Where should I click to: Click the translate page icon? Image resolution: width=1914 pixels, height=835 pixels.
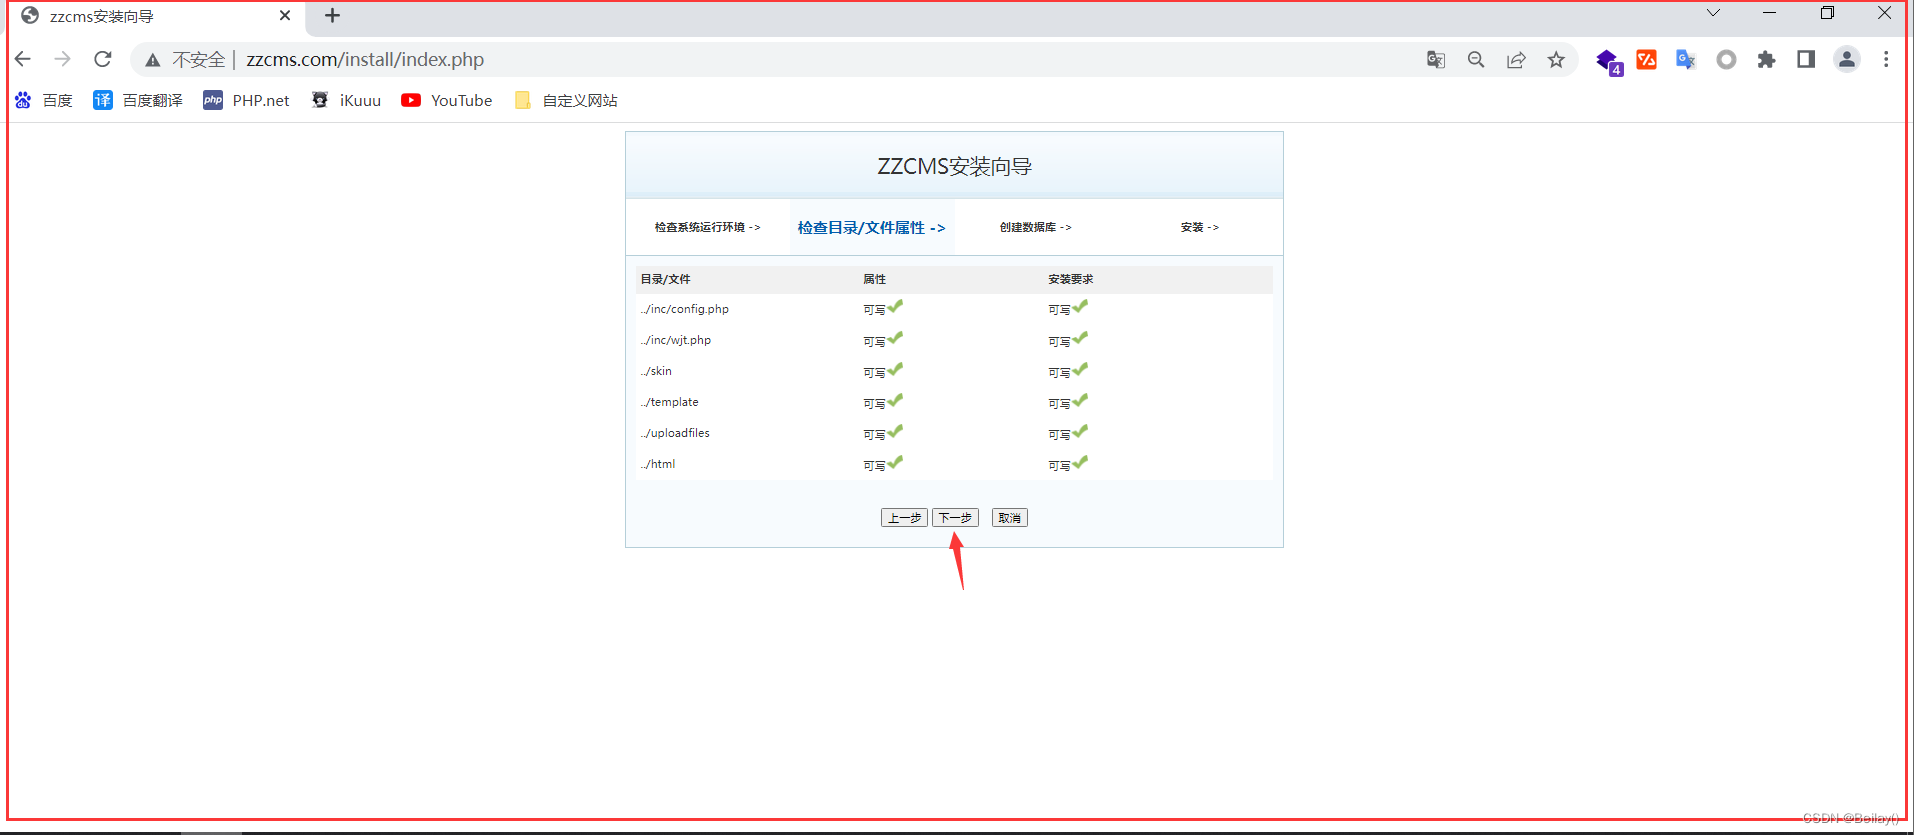pos(1436,60)
